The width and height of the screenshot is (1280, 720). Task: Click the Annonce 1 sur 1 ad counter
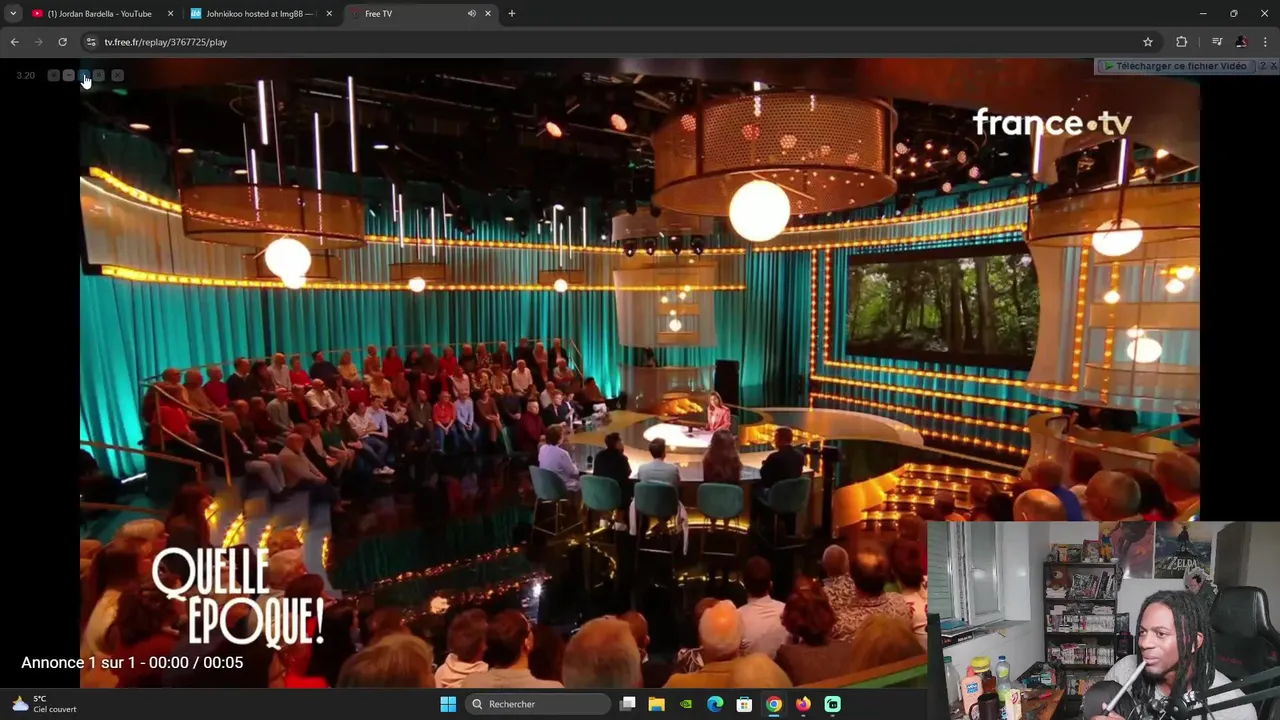coord(132,662)
